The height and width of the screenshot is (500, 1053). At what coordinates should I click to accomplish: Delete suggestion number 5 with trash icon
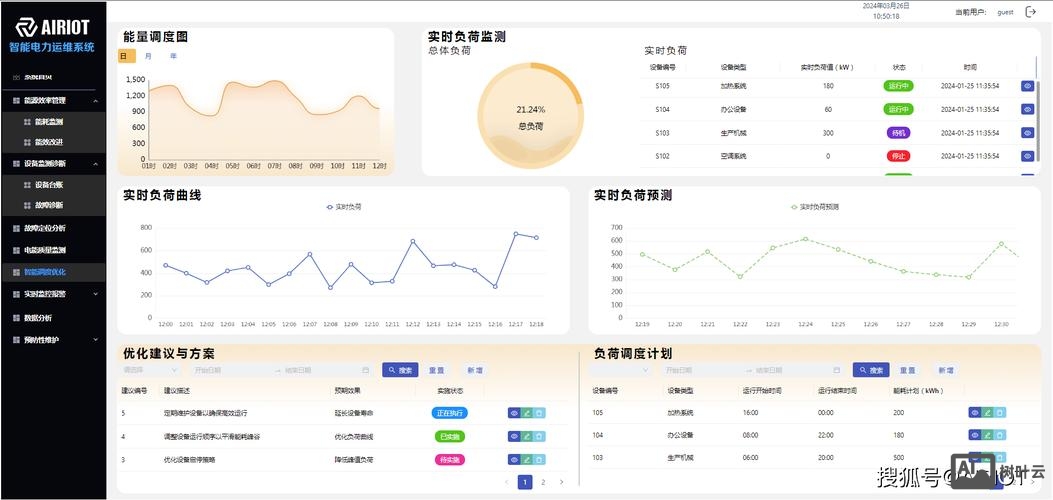pyautogui.click(x=539, y=413)
